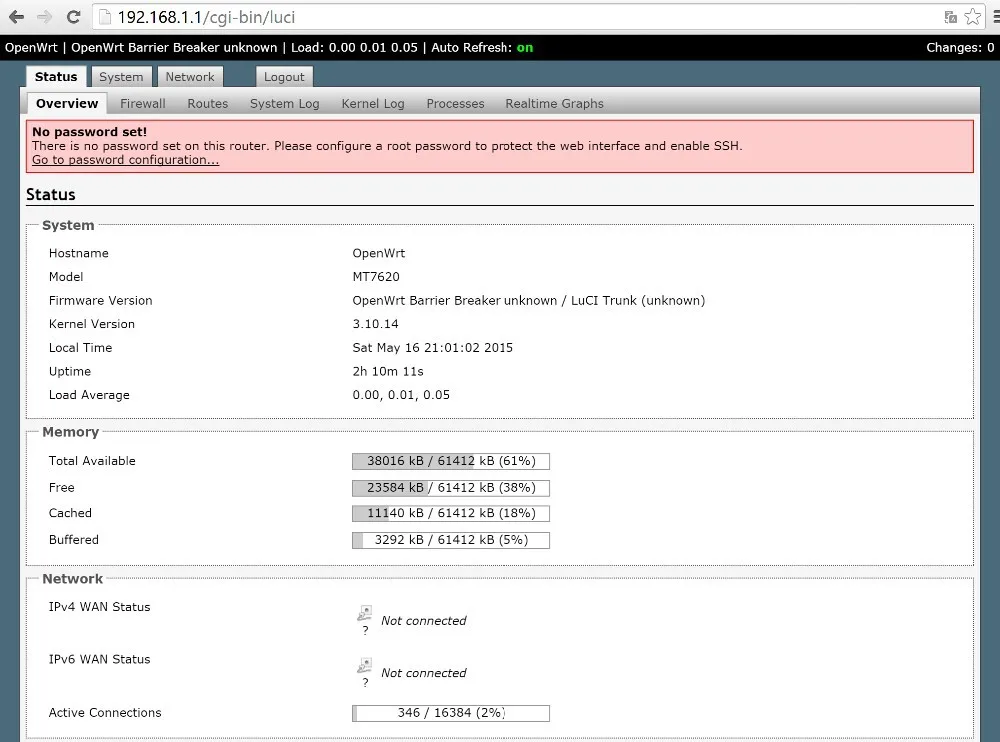This screenshot has height=742, width=1000.
Task: Click the hostname value 'OpenWrt'
Action: 379,253
